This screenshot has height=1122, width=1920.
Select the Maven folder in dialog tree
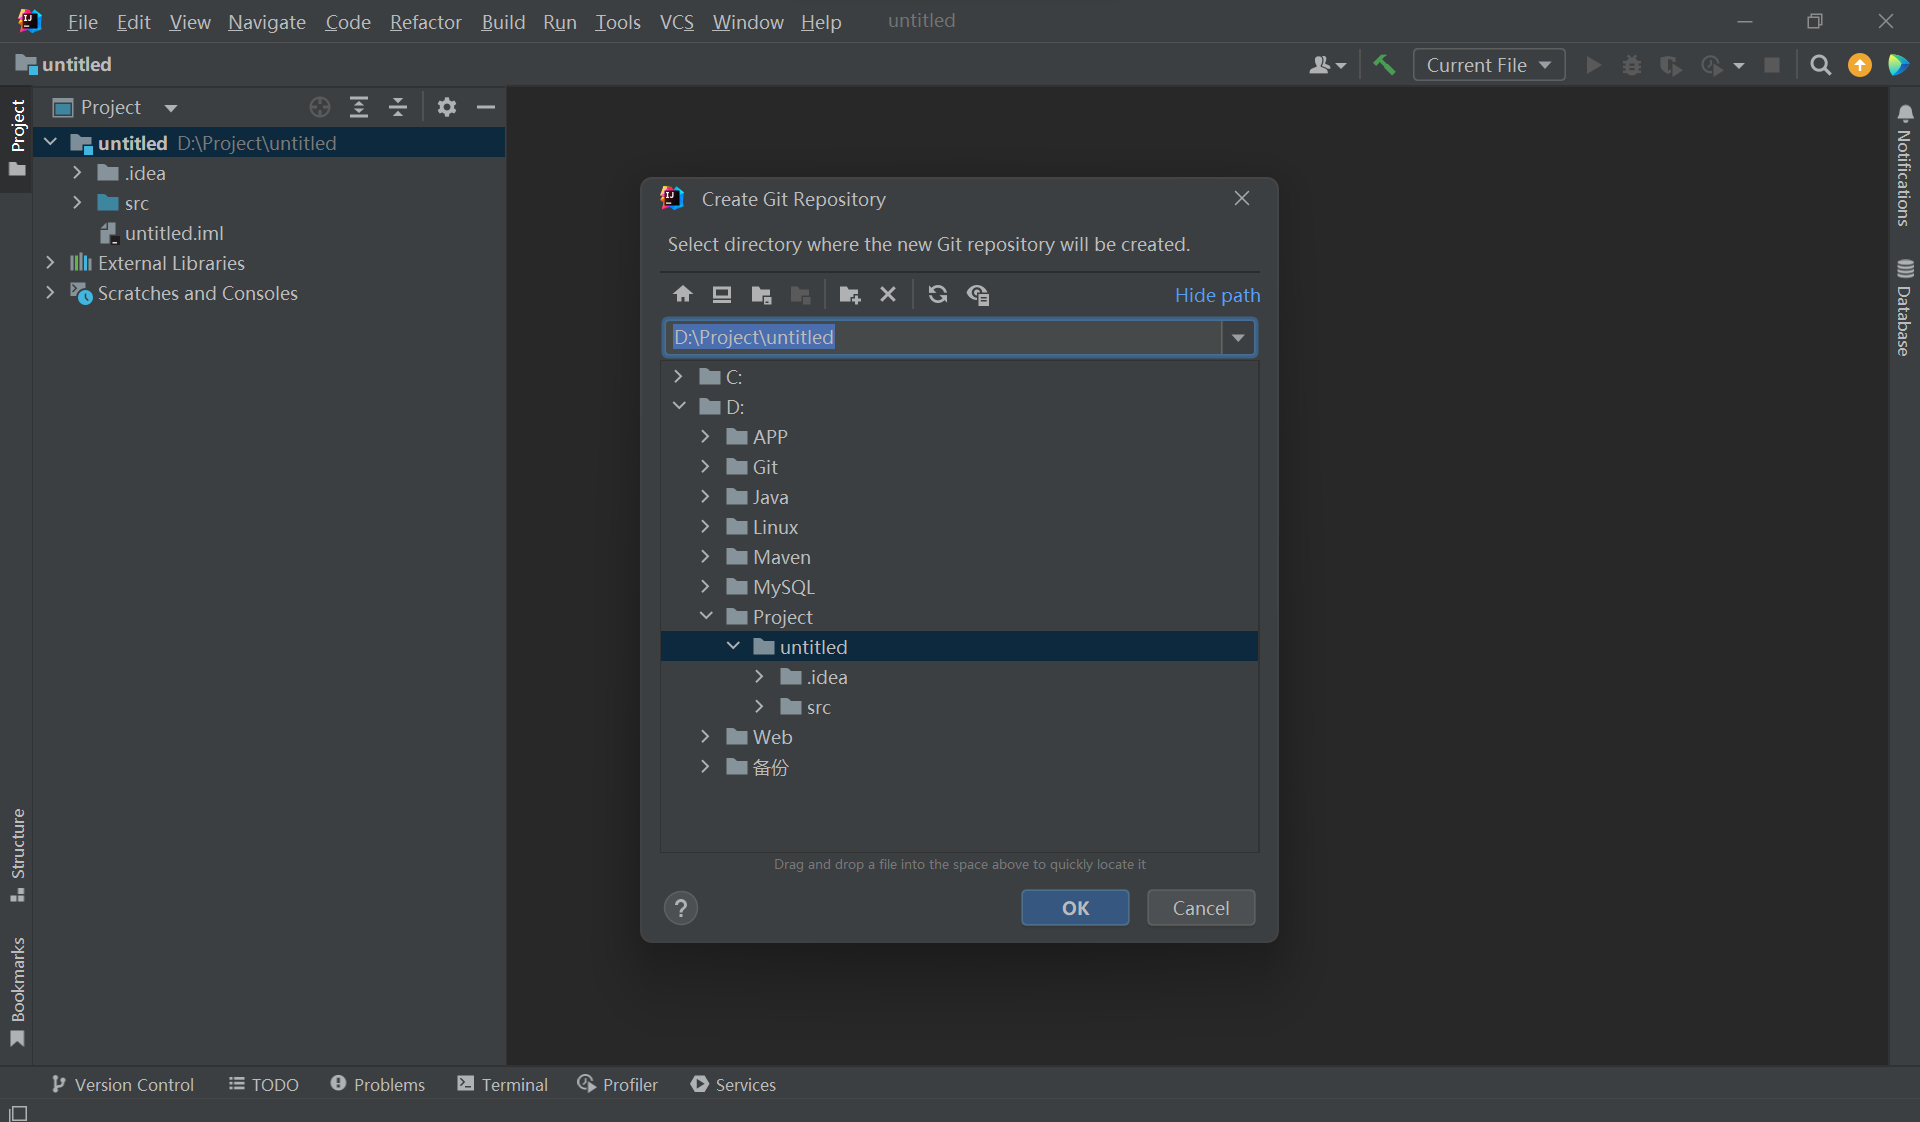pyautogui.click(x=781, y=557)
